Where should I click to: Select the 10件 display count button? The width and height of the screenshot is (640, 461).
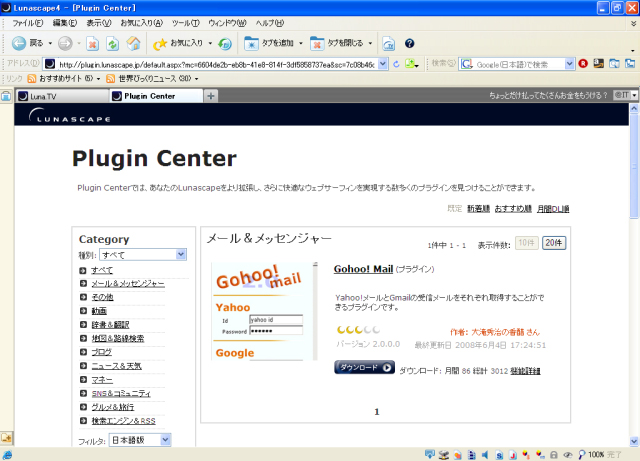tap(527, 243)
